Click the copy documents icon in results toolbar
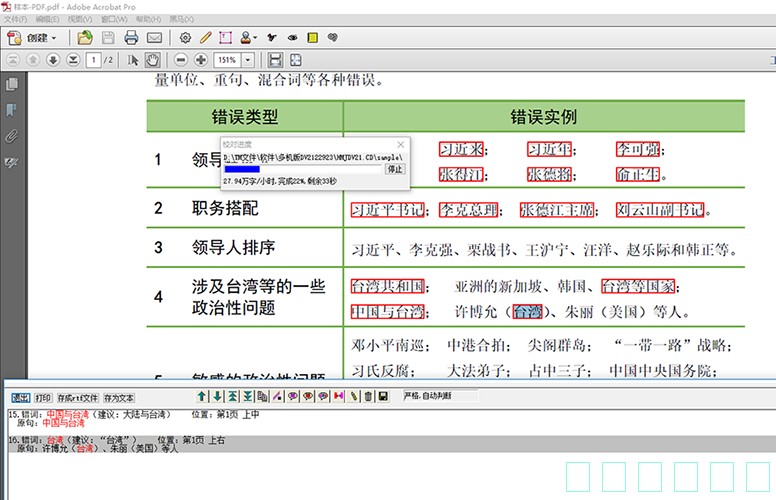Screen dimensions: 776x500 (x=262, y=396)
